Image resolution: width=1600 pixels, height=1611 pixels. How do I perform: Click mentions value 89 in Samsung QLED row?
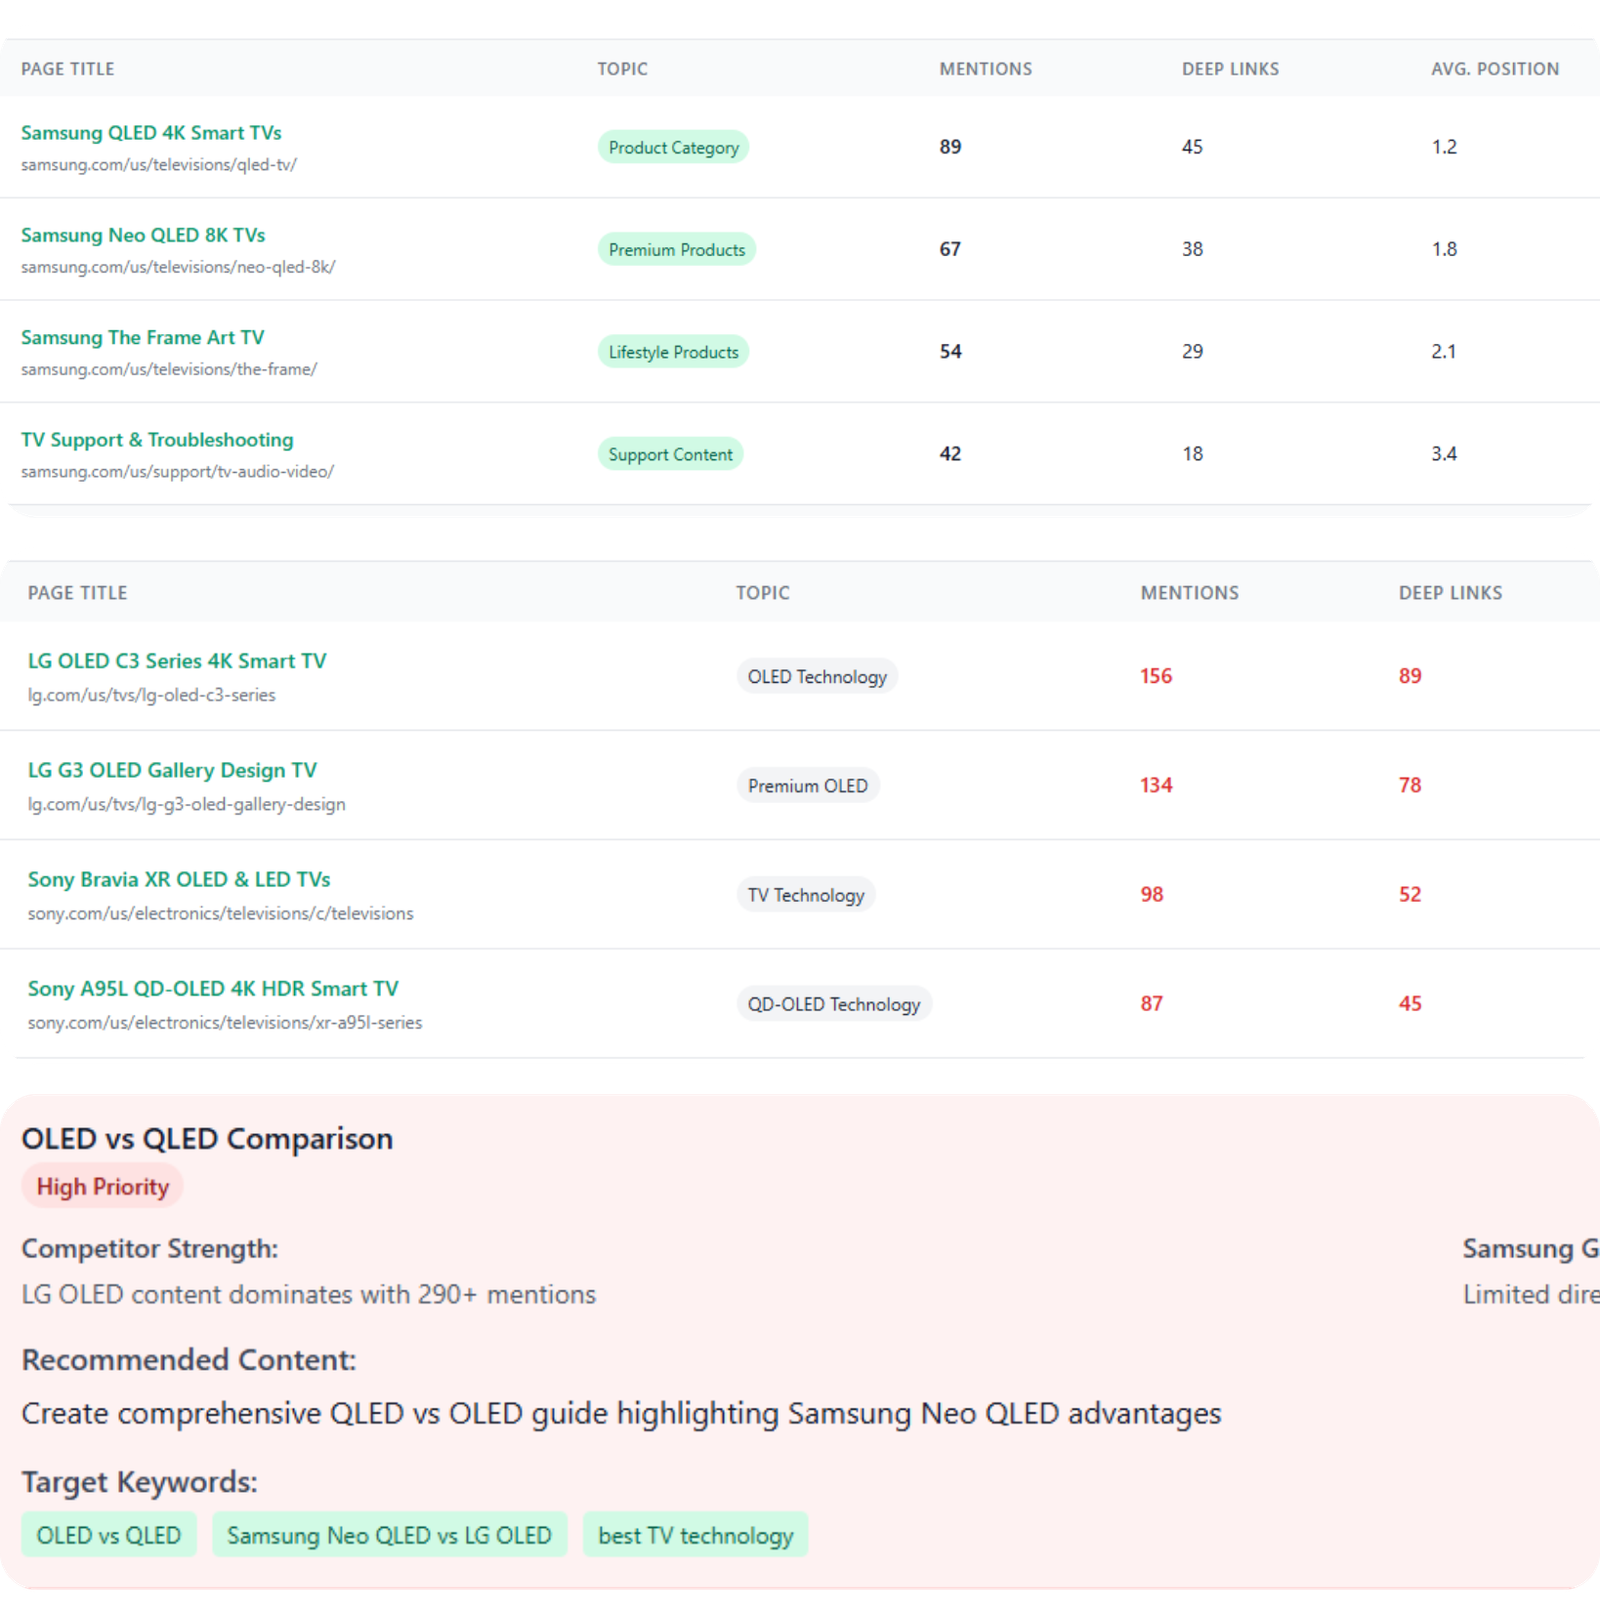tap(950, 147)
